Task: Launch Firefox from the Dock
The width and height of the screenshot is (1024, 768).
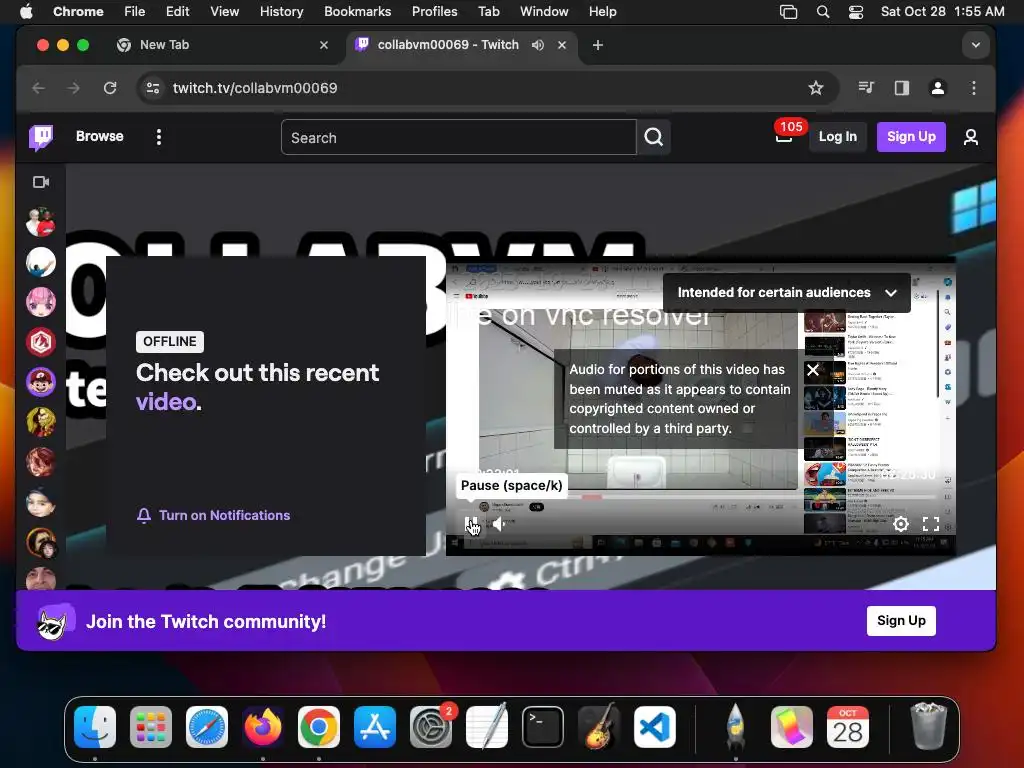Action: click(263, 727)
